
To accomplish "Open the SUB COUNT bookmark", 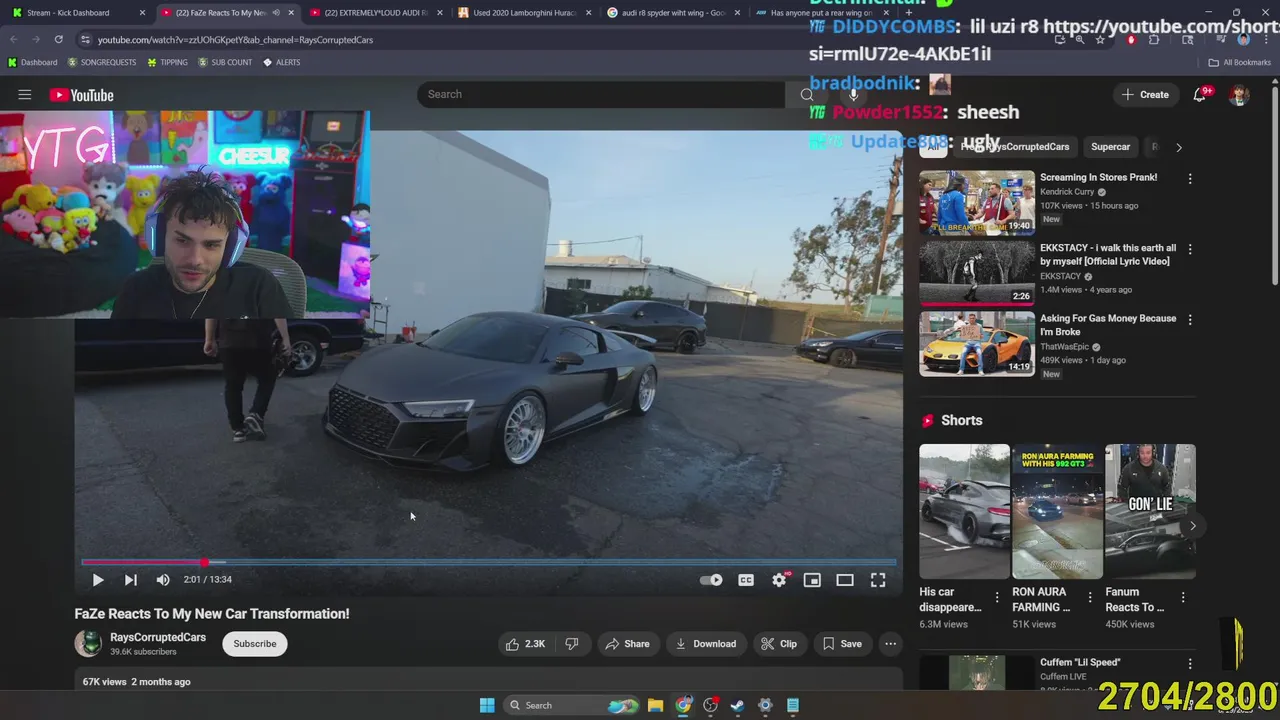I will point(225,62).
